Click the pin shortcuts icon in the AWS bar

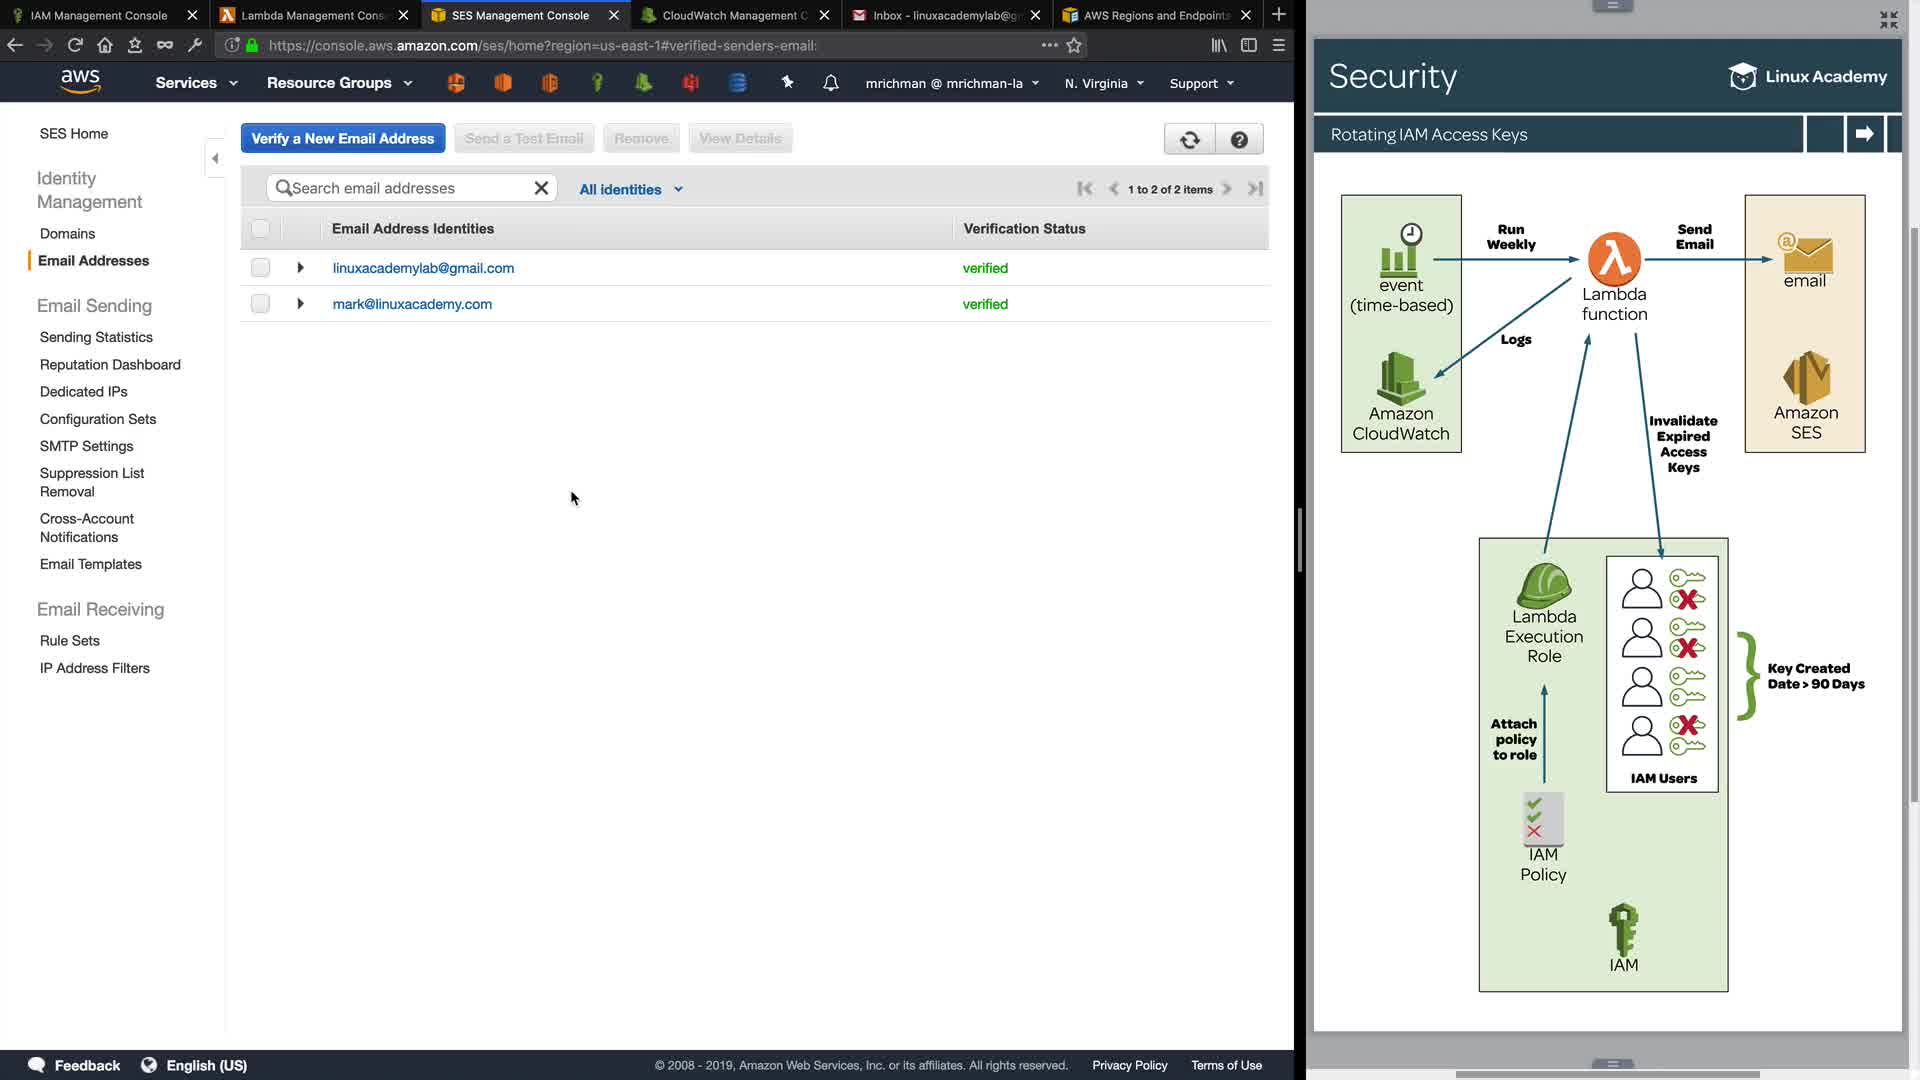[x=787, y=82]
